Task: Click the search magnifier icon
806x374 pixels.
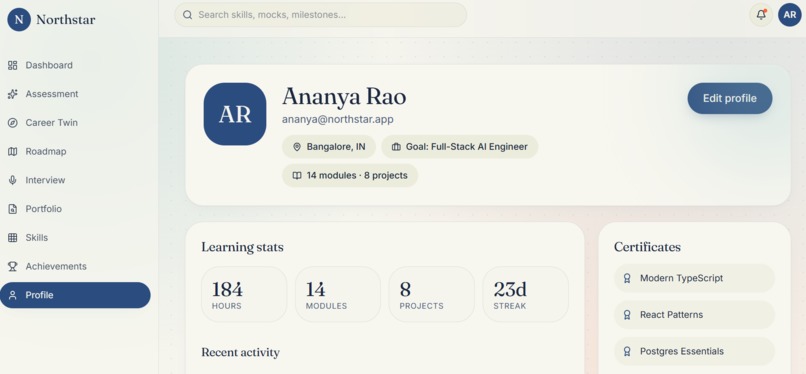Action: 188,15
